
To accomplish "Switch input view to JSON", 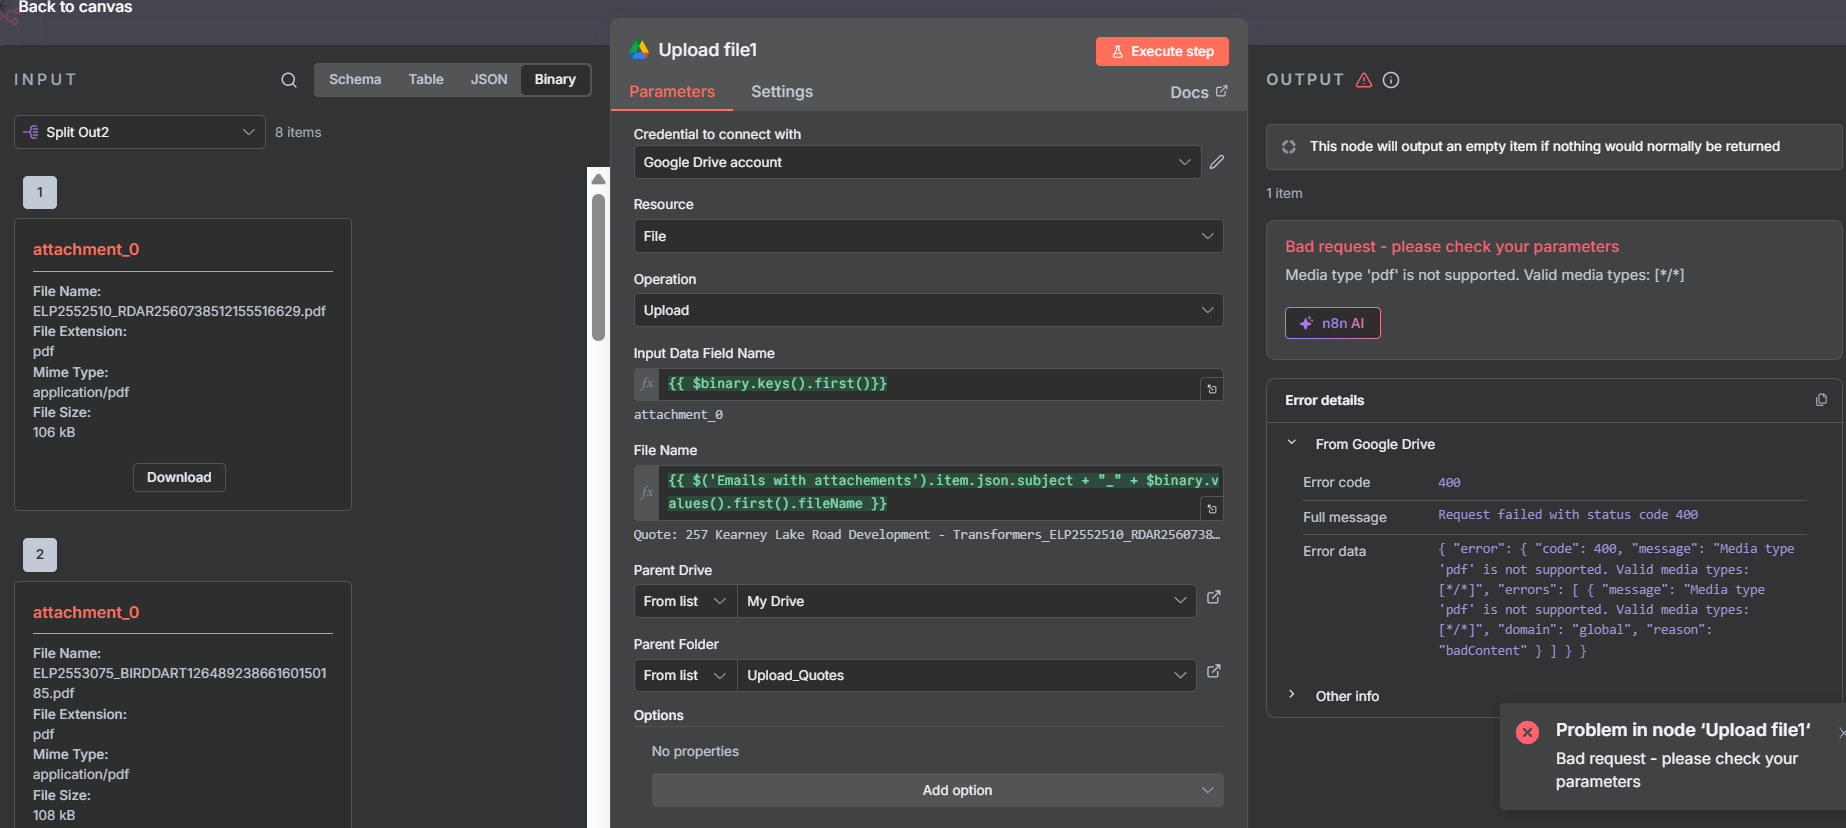I will pos(489,80).
